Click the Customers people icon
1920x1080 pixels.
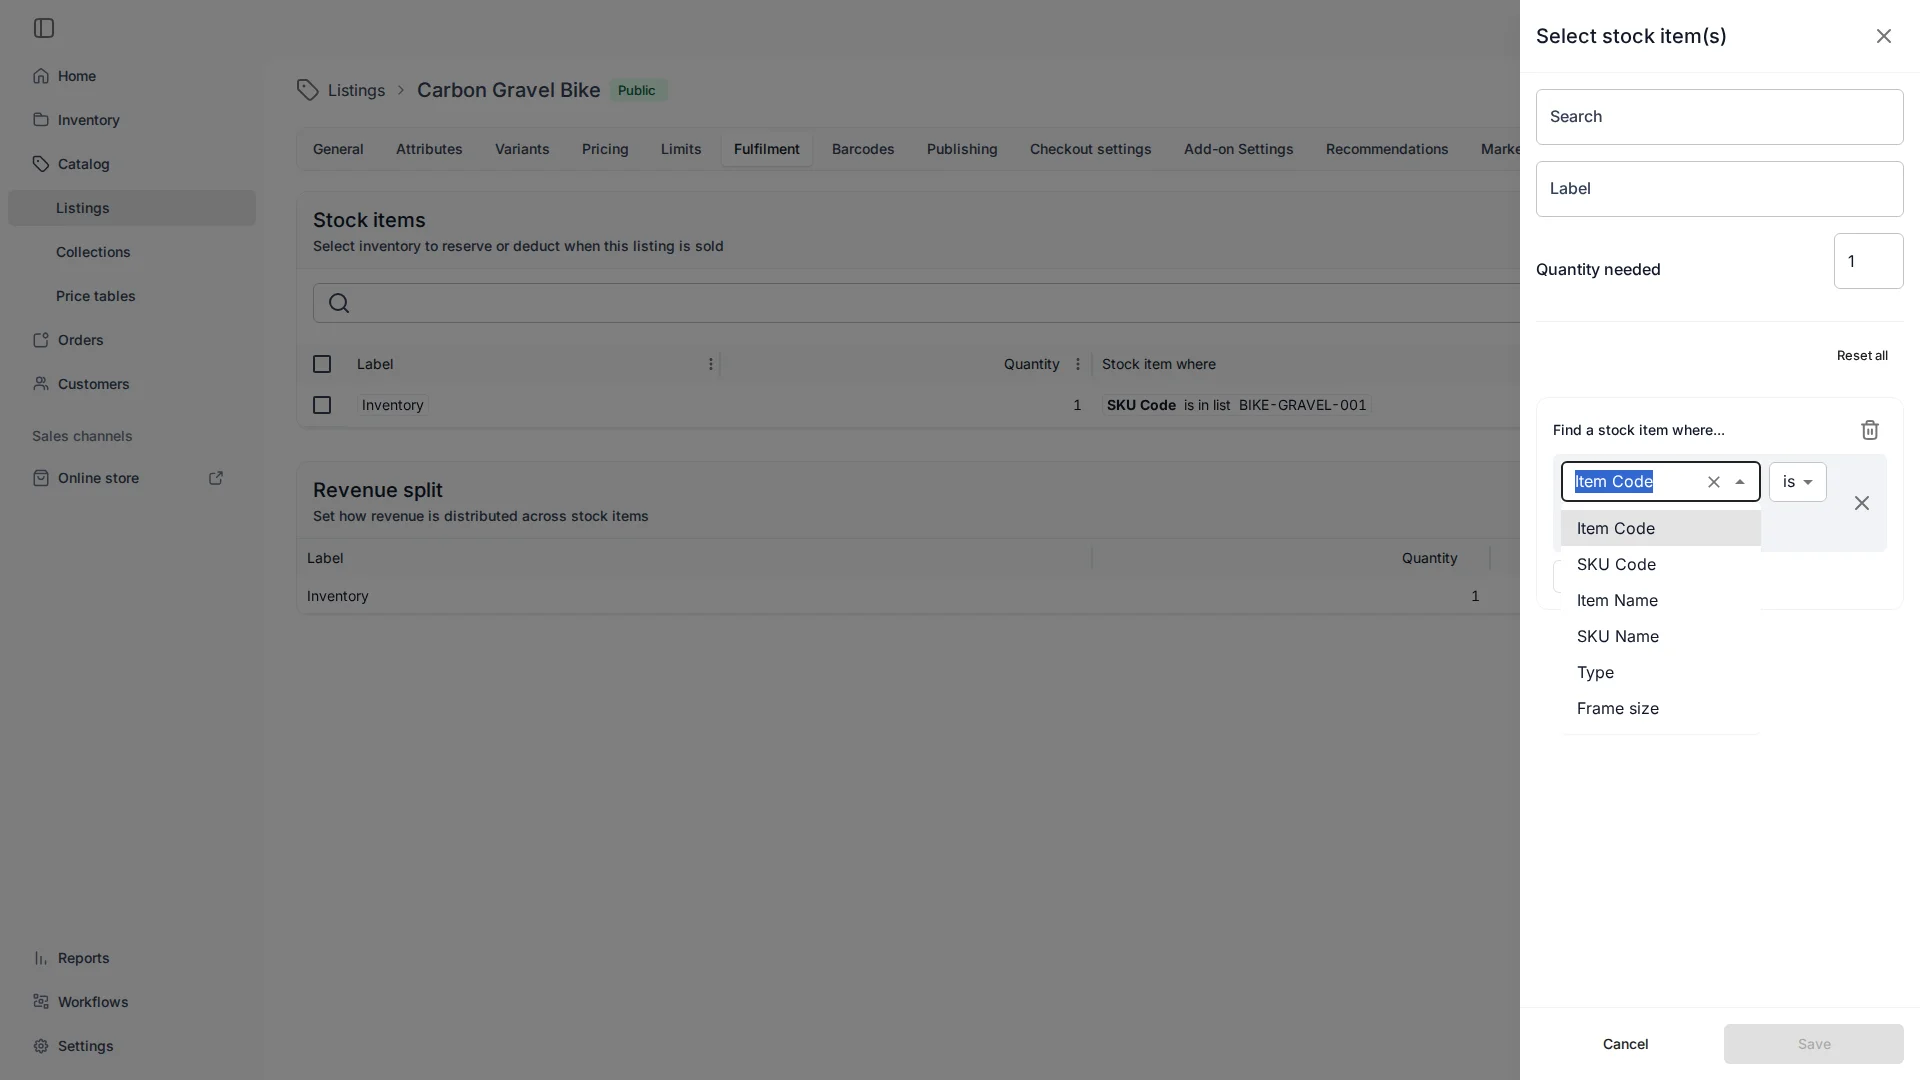pyautogui.click(x=40, y=384)
